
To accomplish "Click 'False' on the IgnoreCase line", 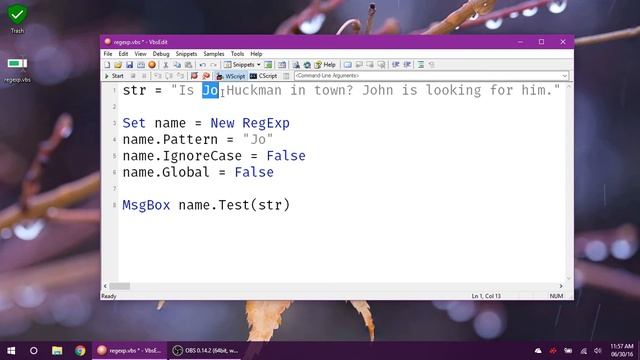I will pos(286,156).
